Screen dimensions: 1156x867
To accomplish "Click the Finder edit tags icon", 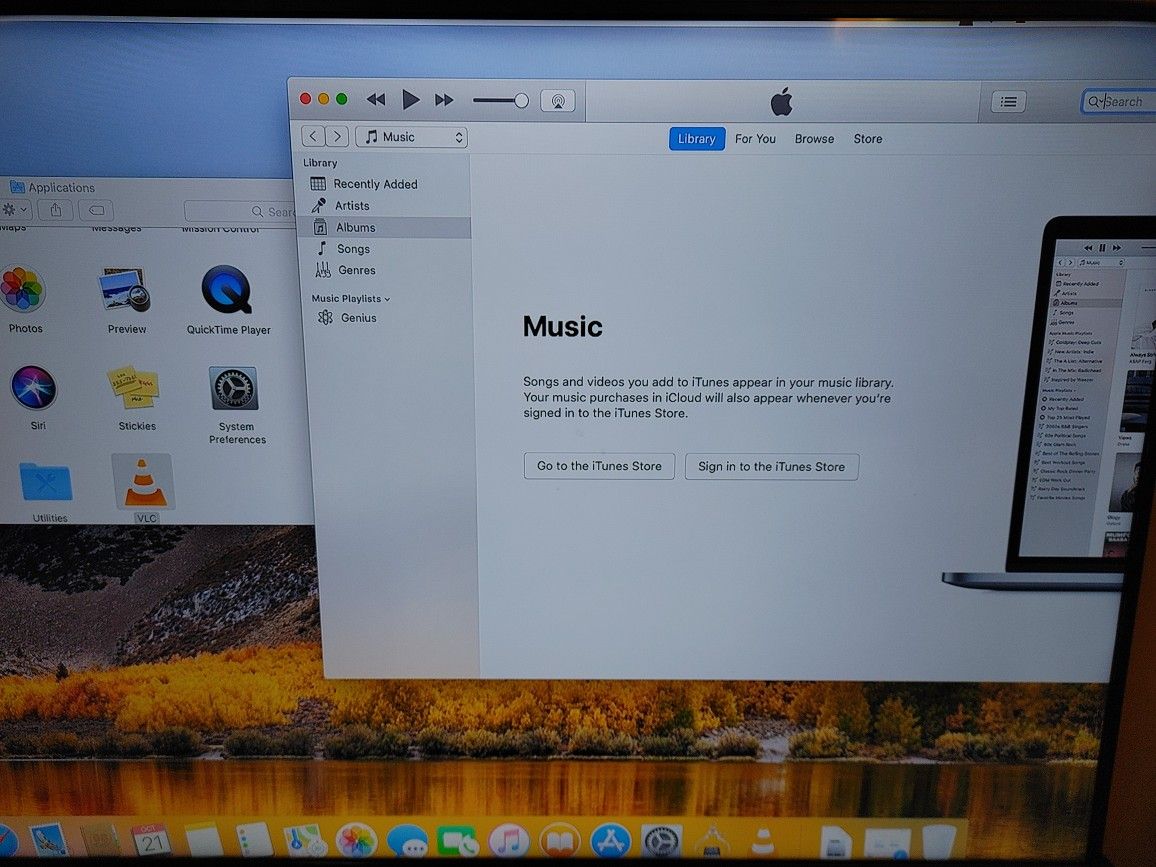I will (x=96, y=210).
